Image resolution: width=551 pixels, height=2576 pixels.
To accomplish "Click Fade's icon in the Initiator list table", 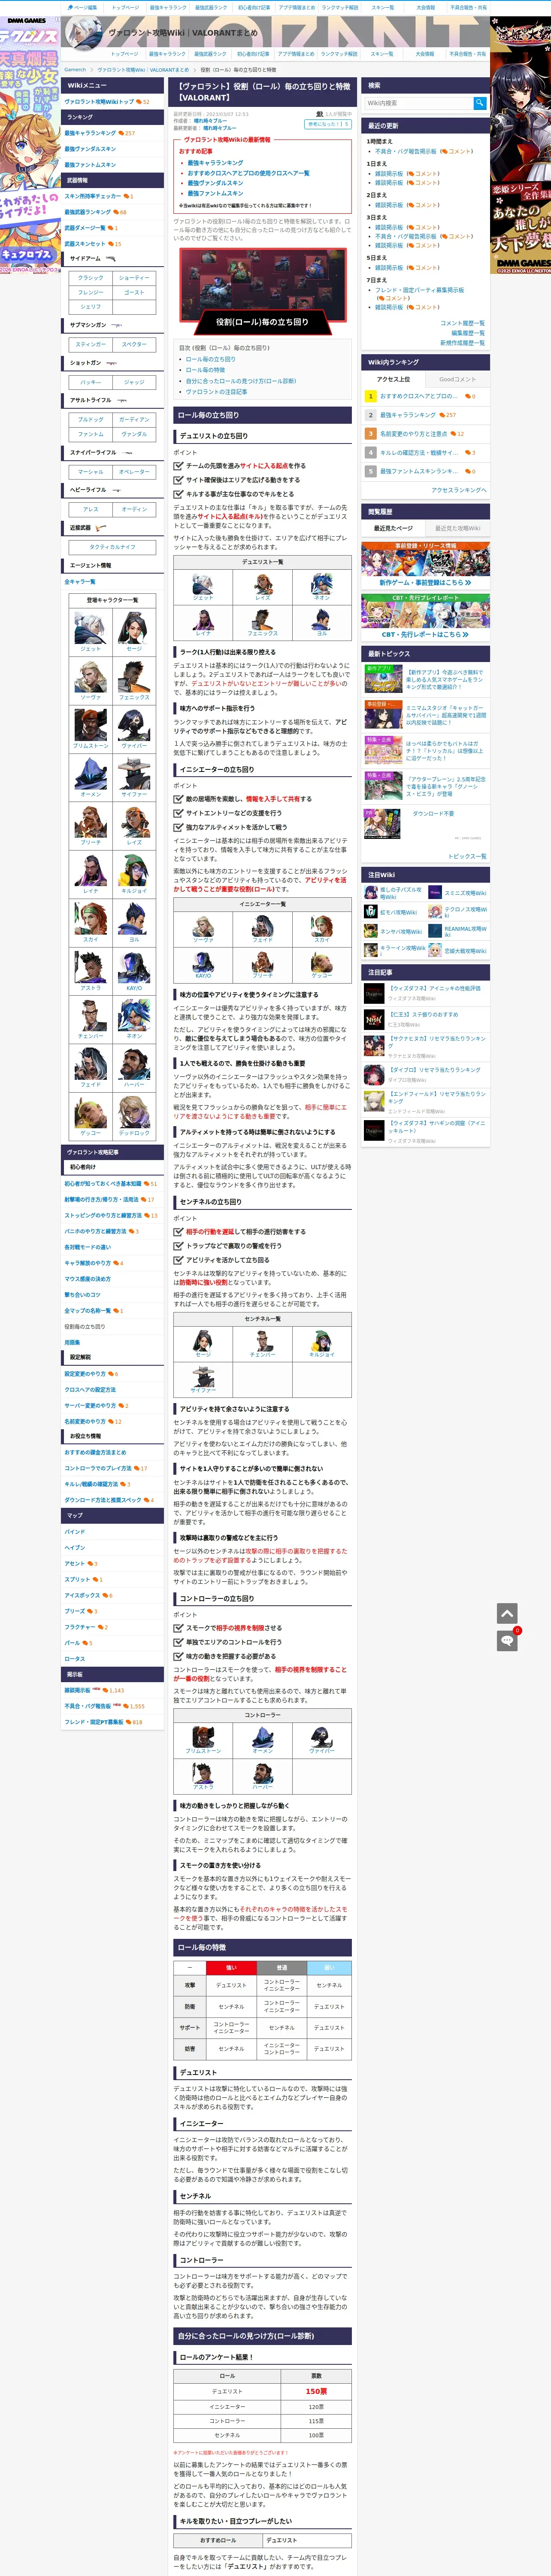I will [262, 926].
